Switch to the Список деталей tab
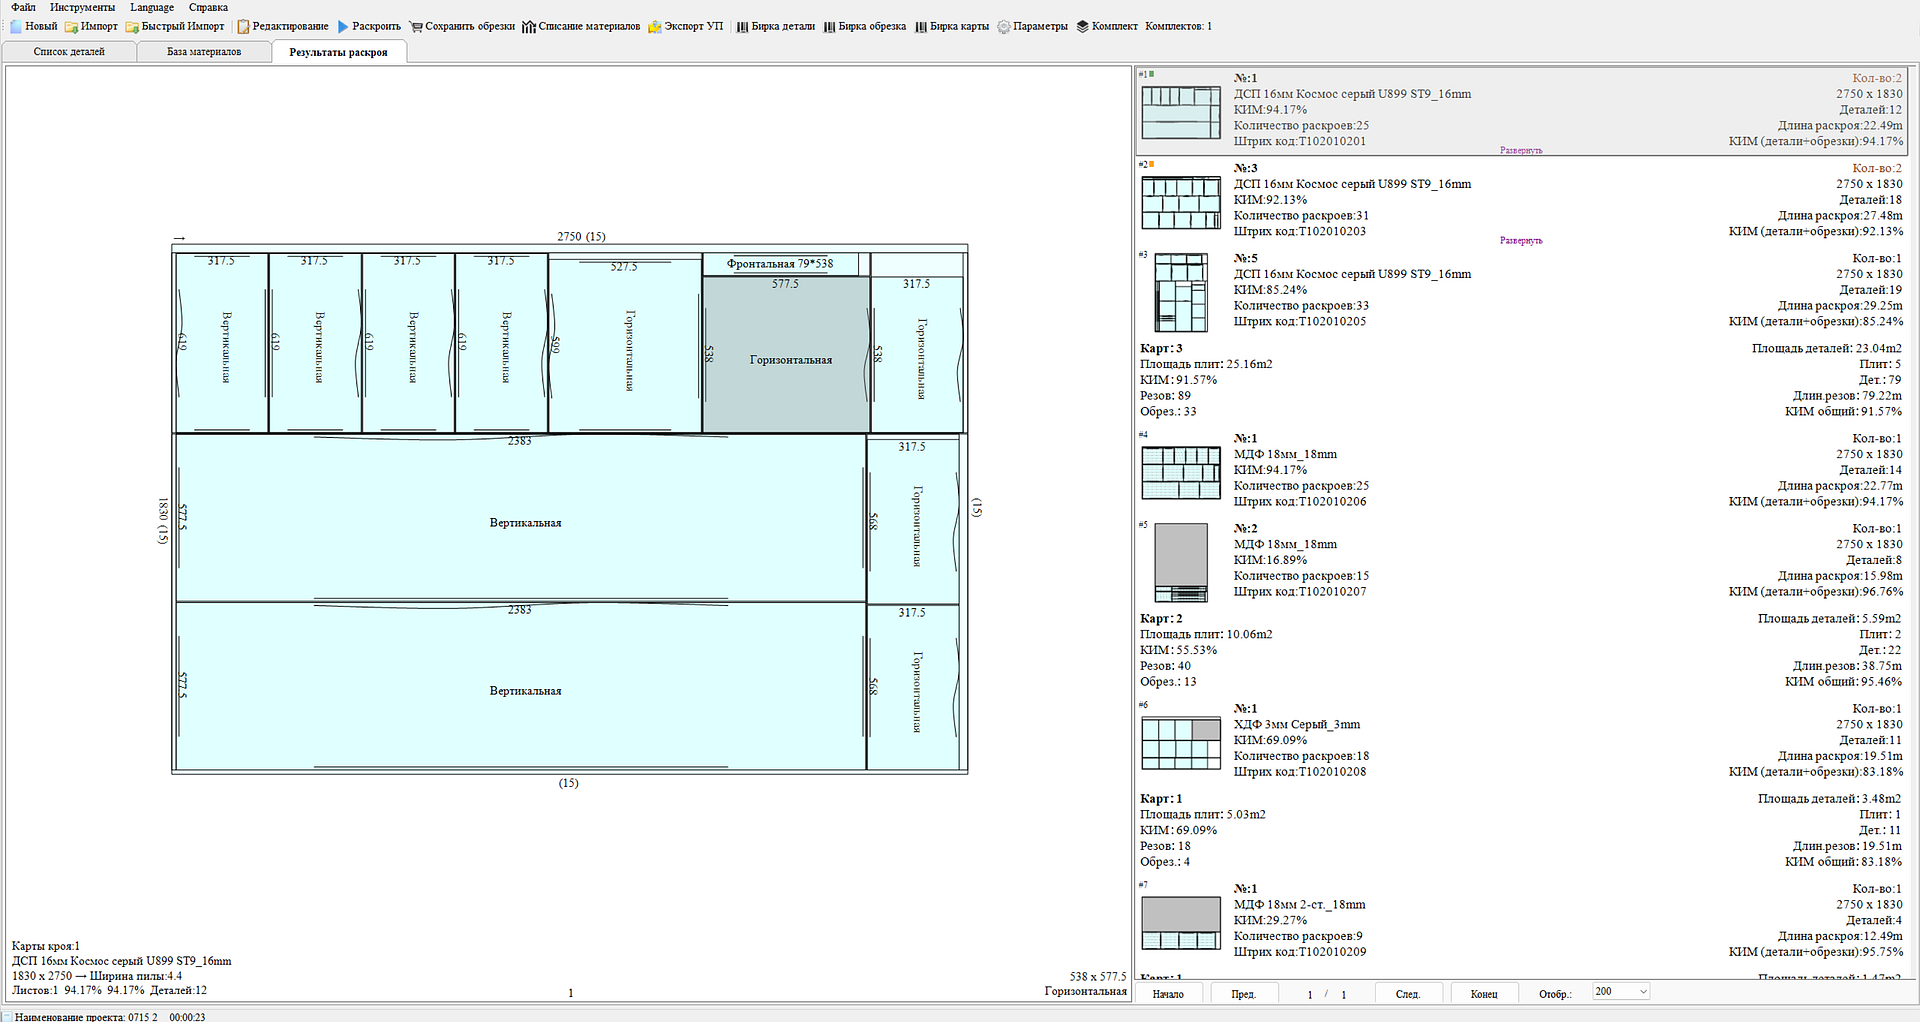 tap(69, 52)
